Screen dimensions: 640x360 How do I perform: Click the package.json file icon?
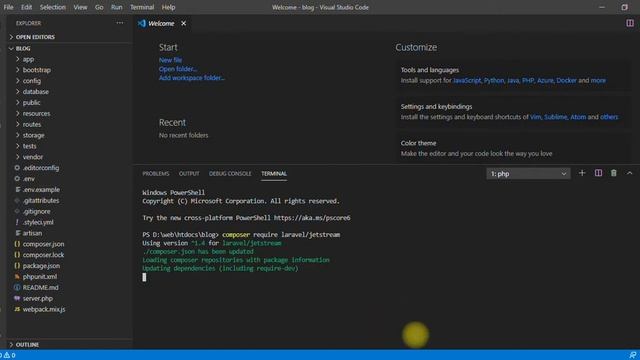[17, 266]
